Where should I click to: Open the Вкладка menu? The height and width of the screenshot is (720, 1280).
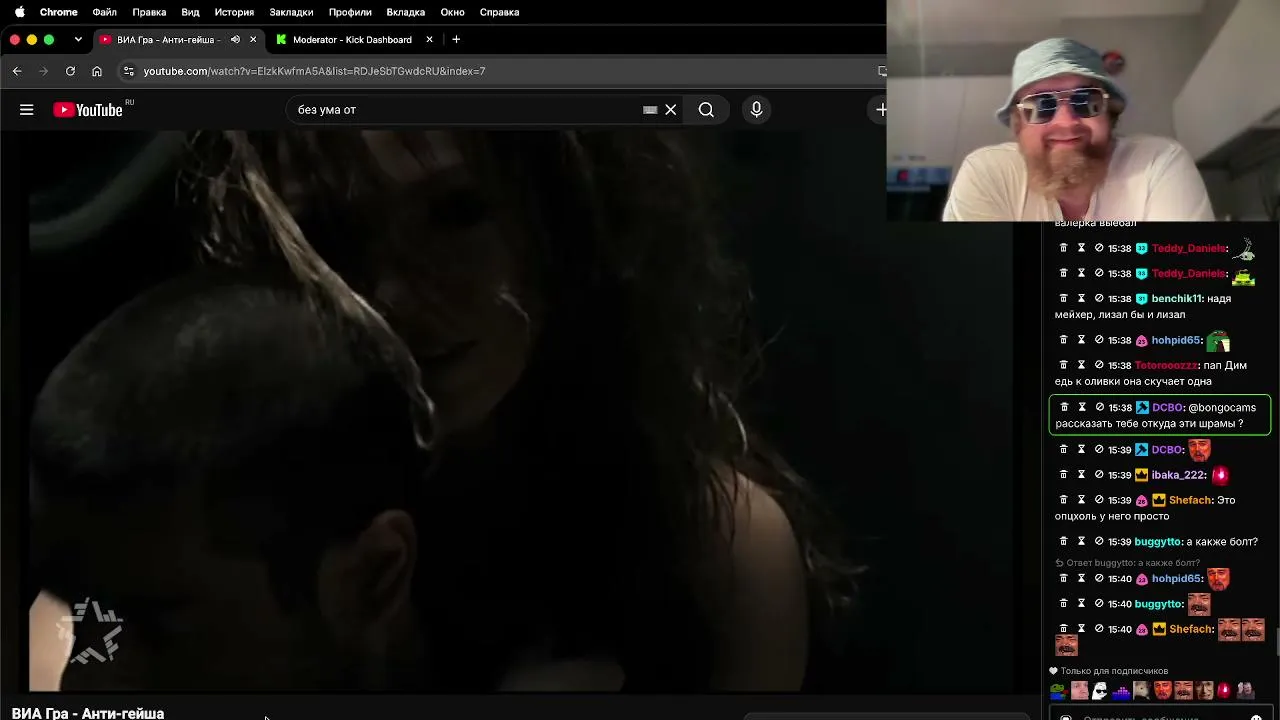(x=406, y=12)
